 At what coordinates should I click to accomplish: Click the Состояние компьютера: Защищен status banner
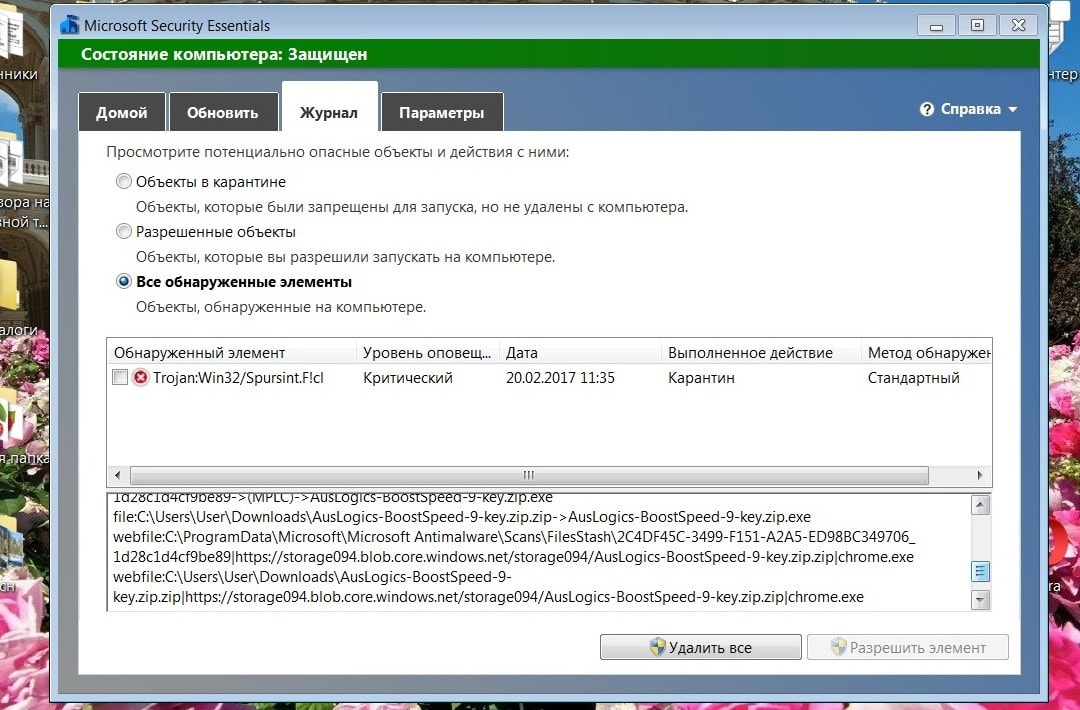click(x=548, y=54)
